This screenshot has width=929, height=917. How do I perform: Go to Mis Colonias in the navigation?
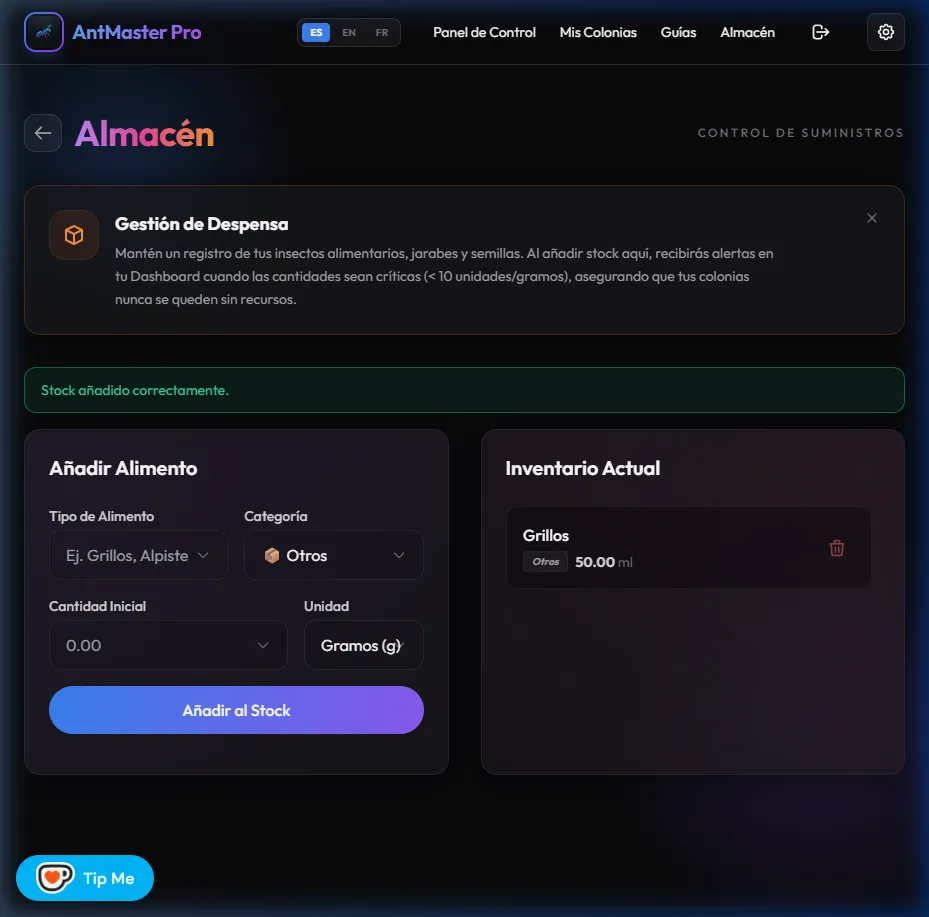598,33
